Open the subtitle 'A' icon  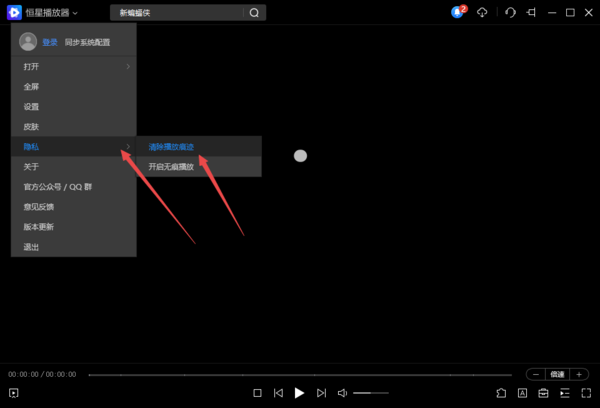point(522,393)
